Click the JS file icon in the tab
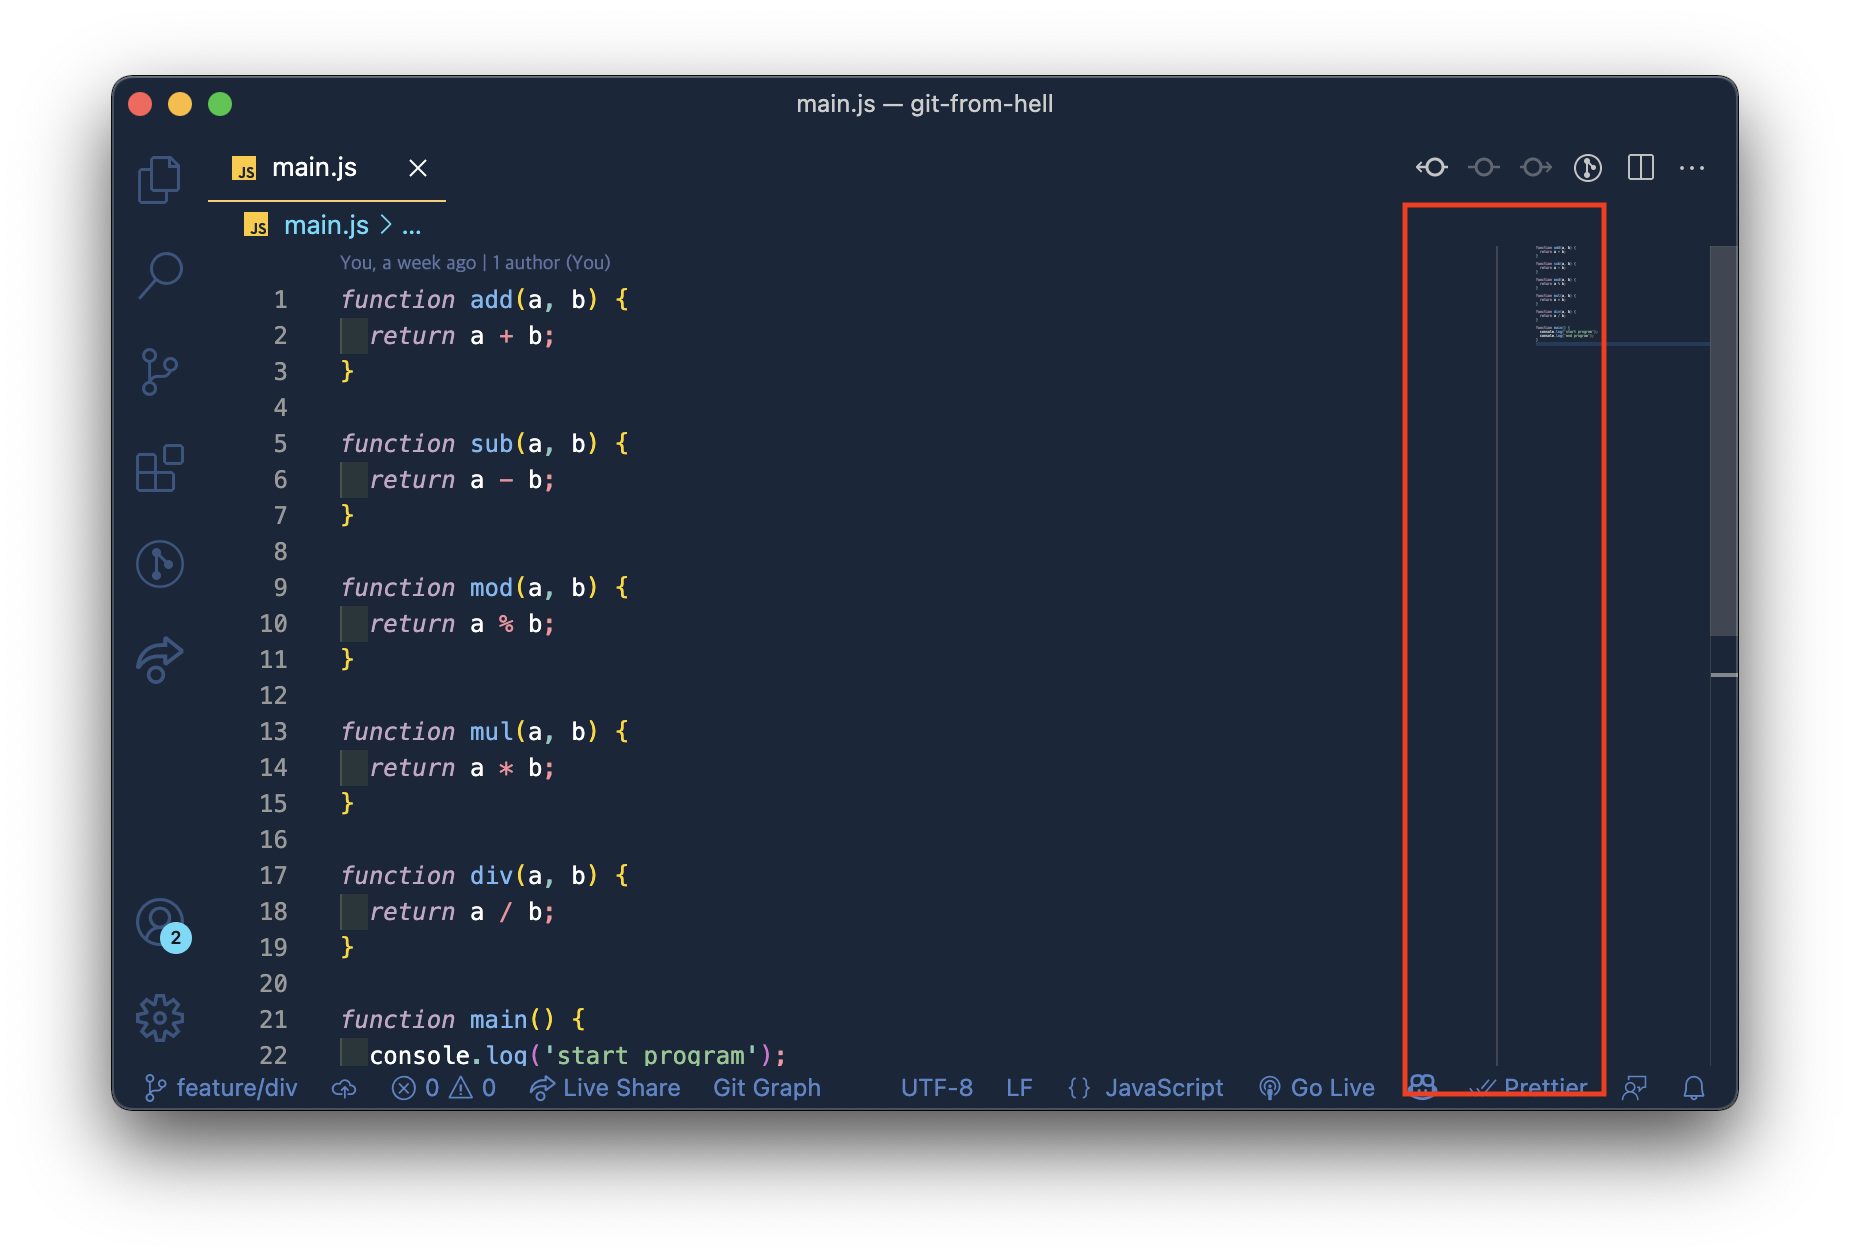 point(244,168)
